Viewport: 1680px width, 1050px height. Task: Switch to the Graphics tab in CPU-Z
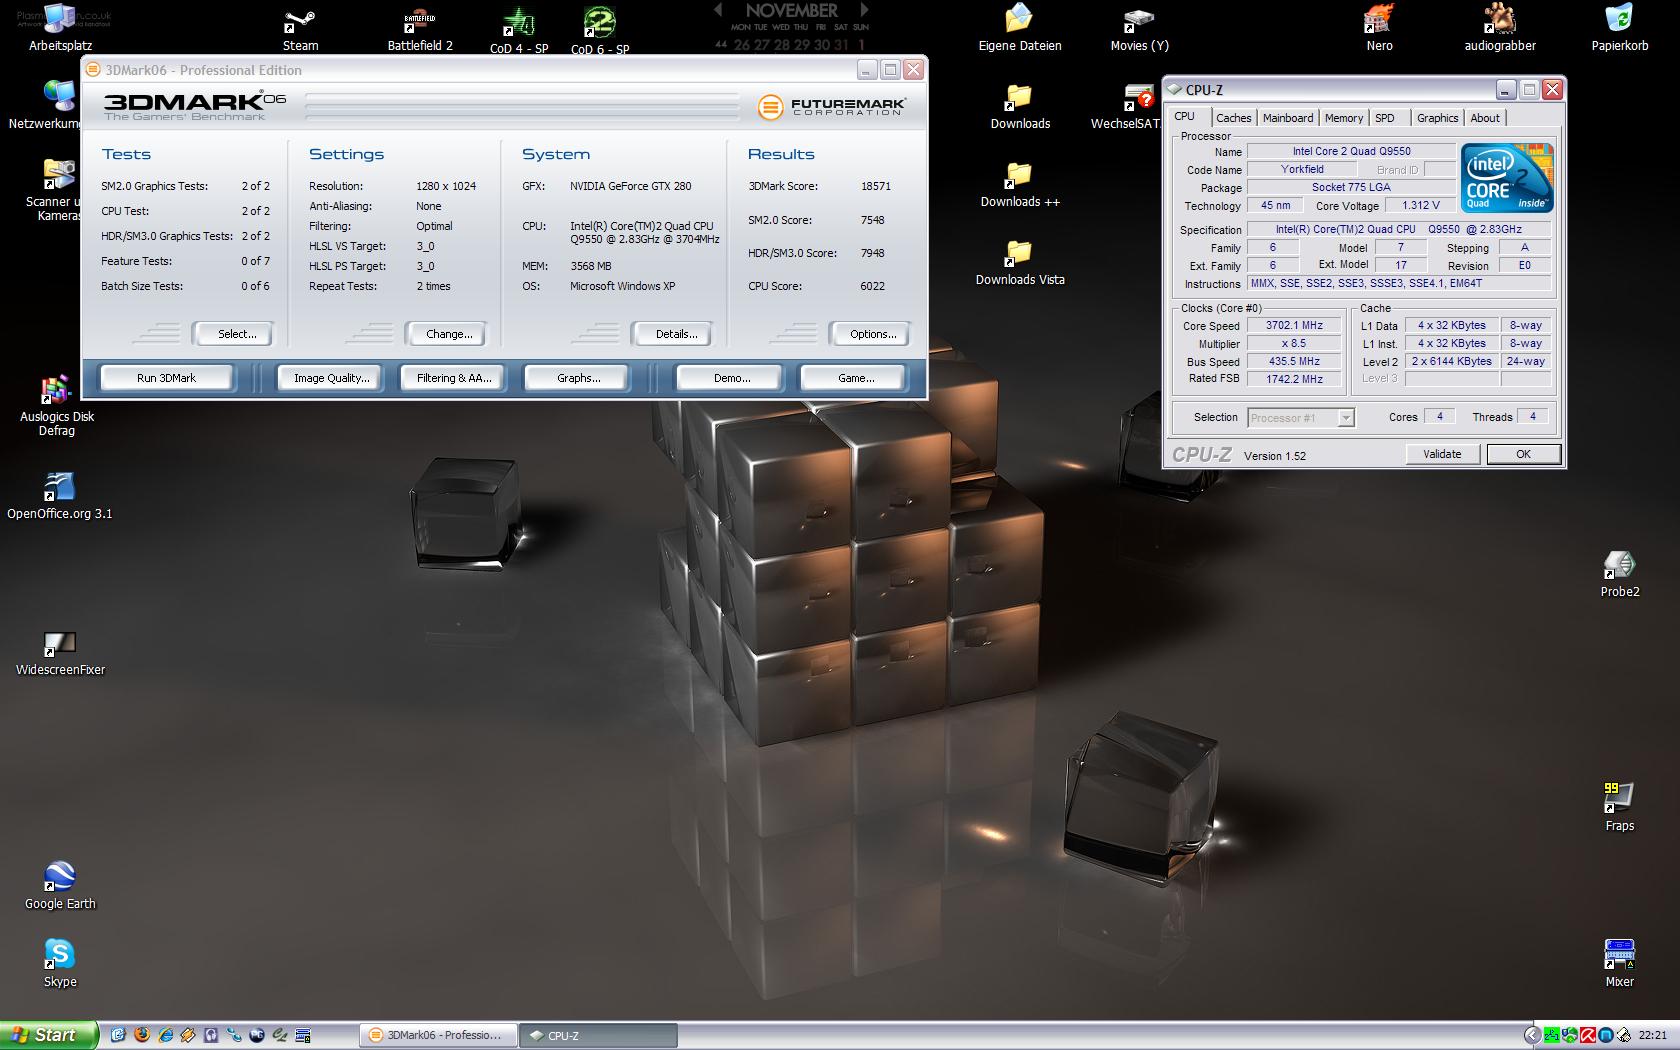[1437, 118]
